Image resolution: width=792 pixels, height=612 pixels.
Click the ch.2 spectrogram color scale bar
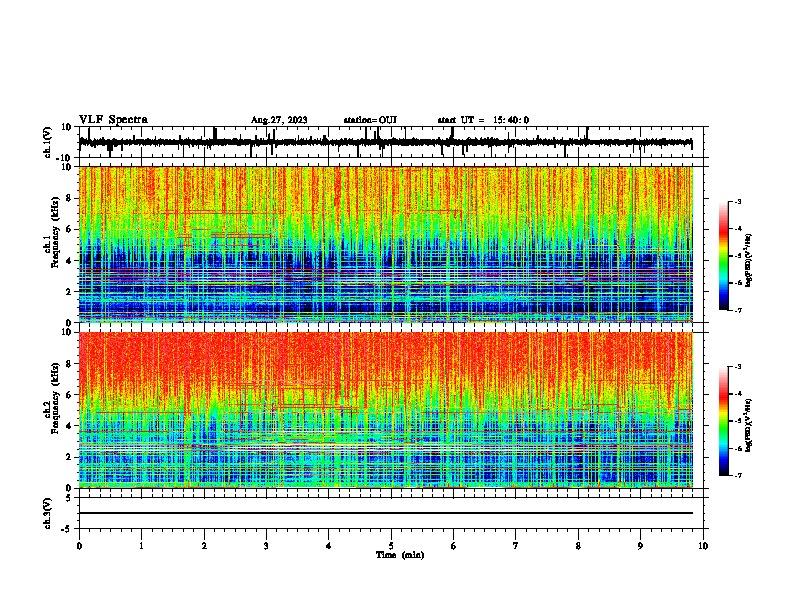(723, 421)
